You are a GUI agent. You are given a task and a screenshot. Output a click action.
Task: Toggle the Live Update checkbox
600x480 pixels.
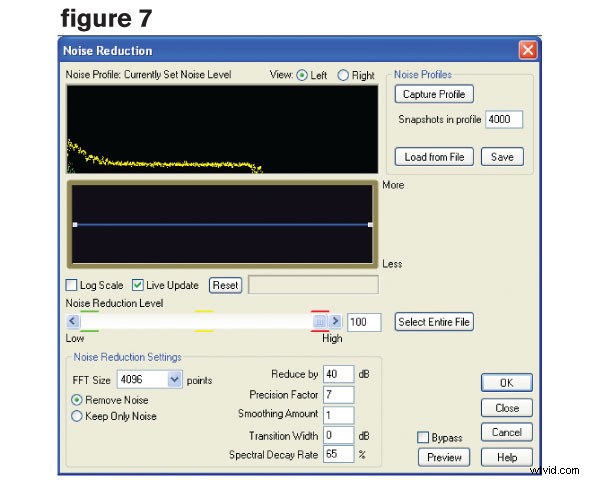pos(138,285)
